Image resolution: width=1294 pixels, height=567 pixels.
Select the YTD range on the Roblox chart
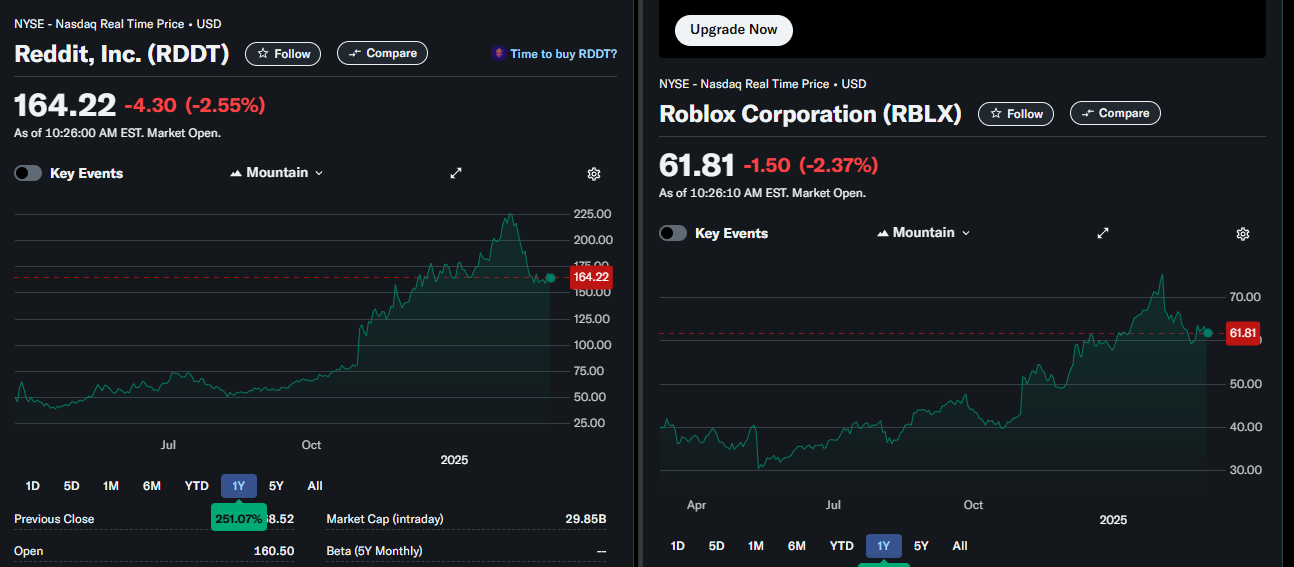(841, 546)
